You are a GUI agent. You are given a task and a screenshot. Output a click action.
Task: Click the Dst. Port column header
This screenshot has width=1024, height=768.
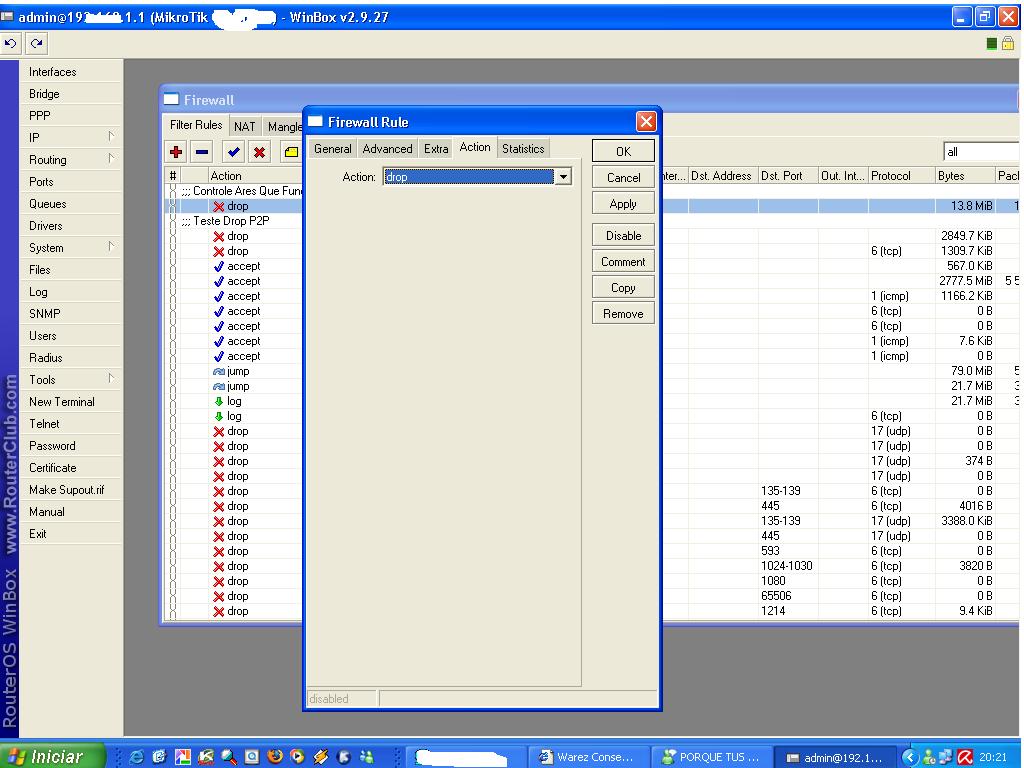pyautogui.click(x=788, y=176)
